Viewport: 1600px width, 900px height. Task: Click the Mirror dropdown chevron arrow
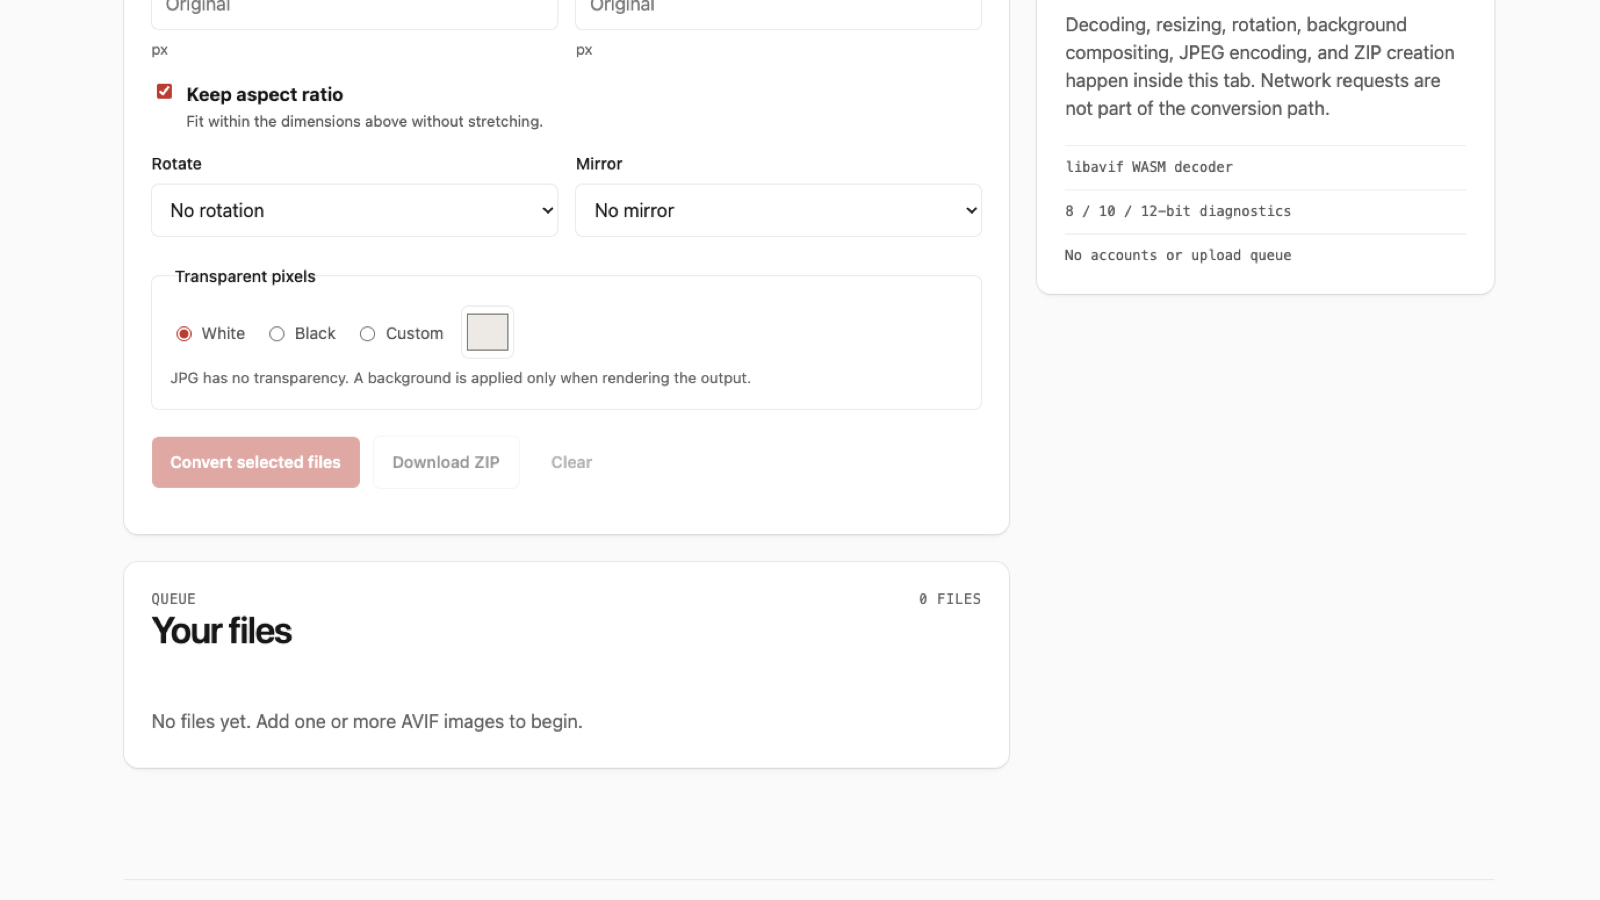[x=971, y=211]
